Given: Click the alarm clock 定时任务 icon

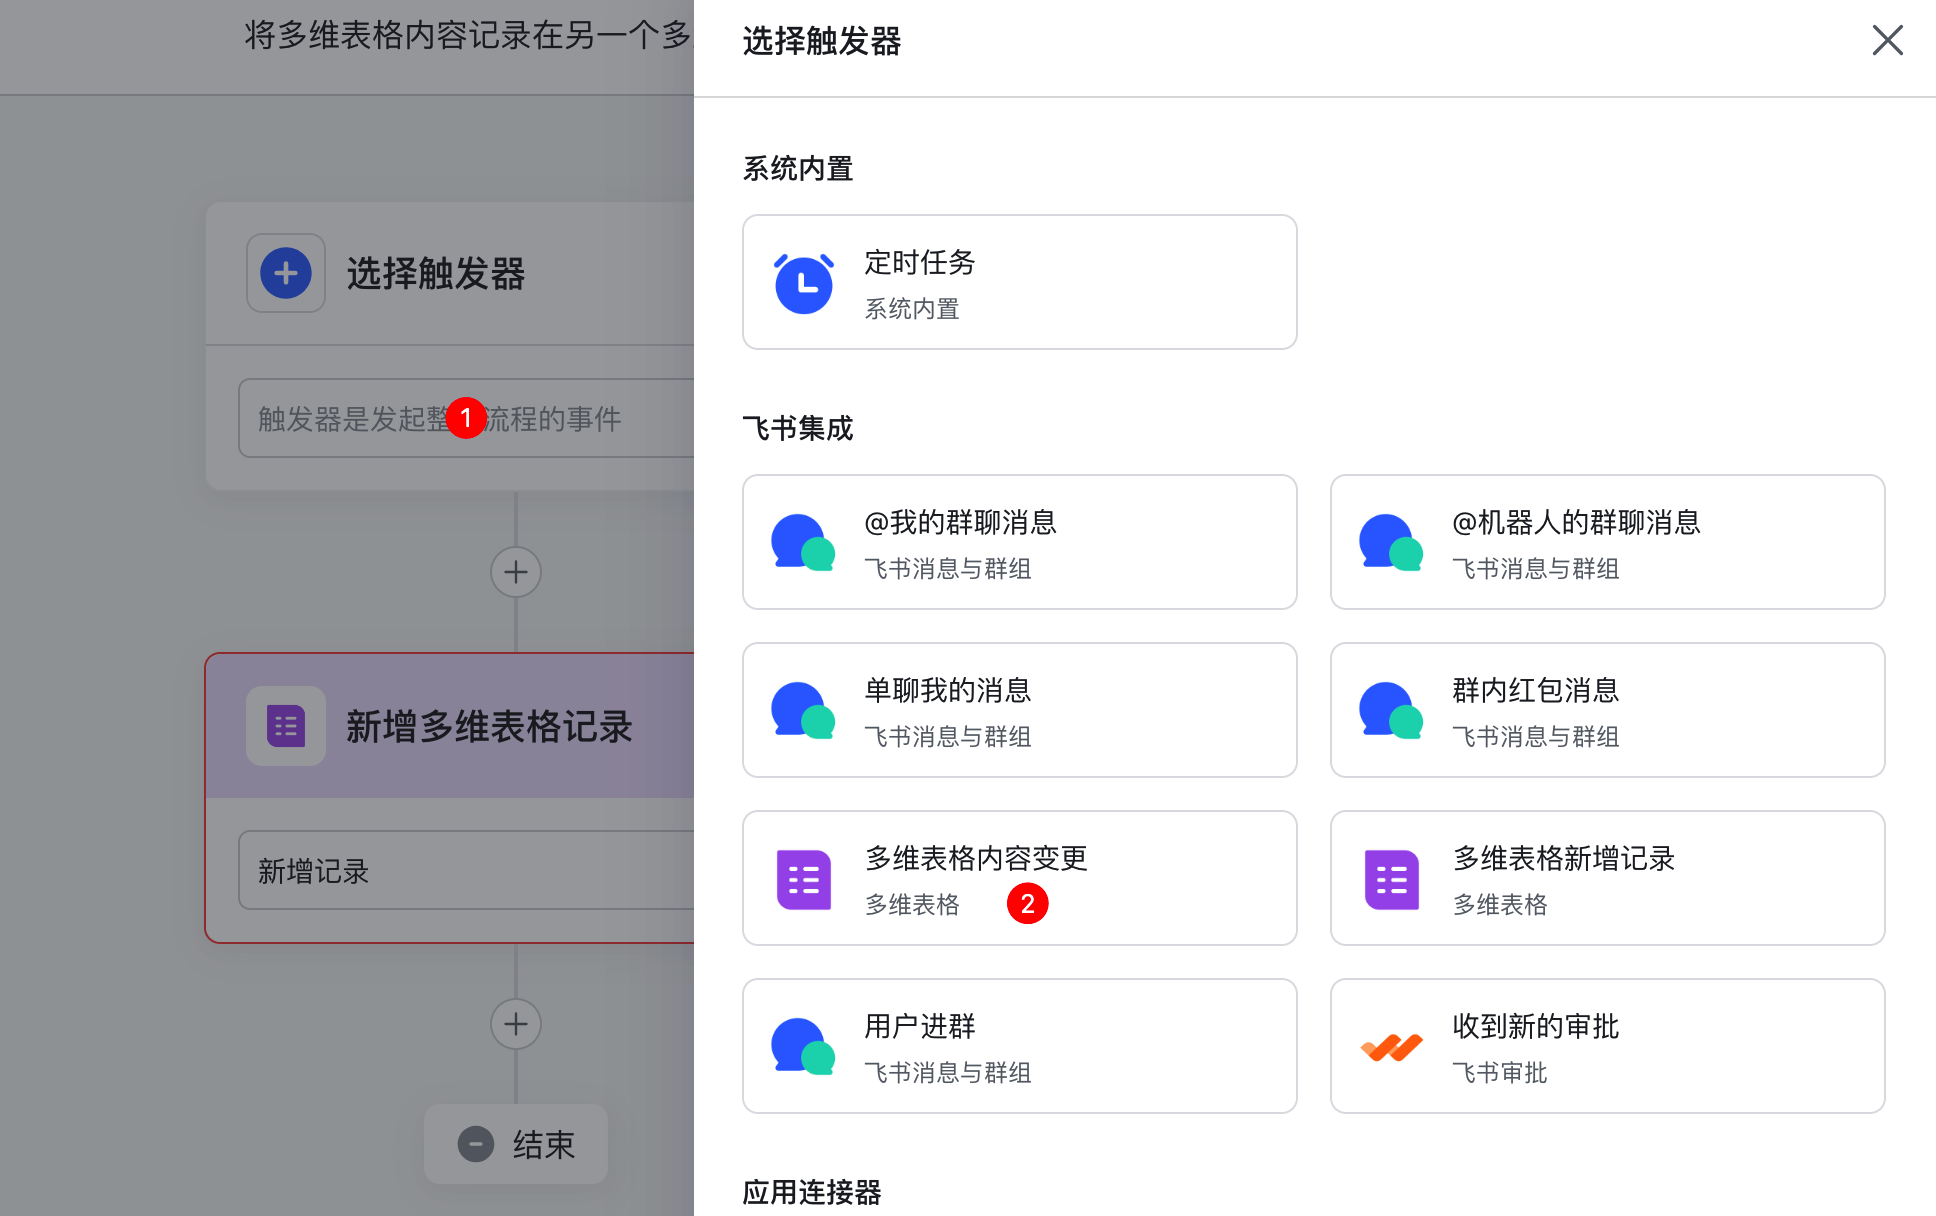Looking at the screenshot, I should click(803, 283).
